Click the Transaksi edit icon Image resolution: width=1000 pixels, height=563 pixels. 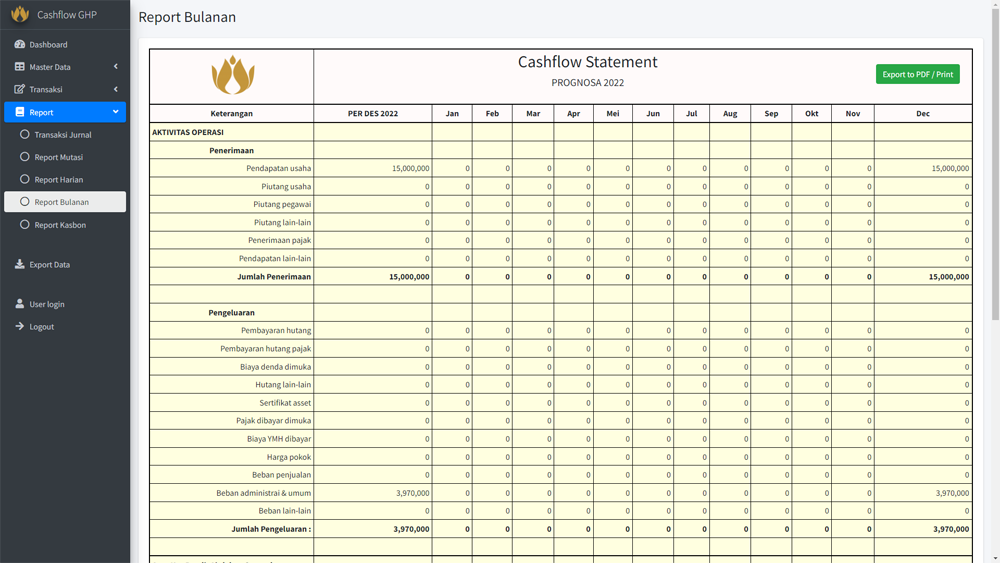click(x=19, y=89)
